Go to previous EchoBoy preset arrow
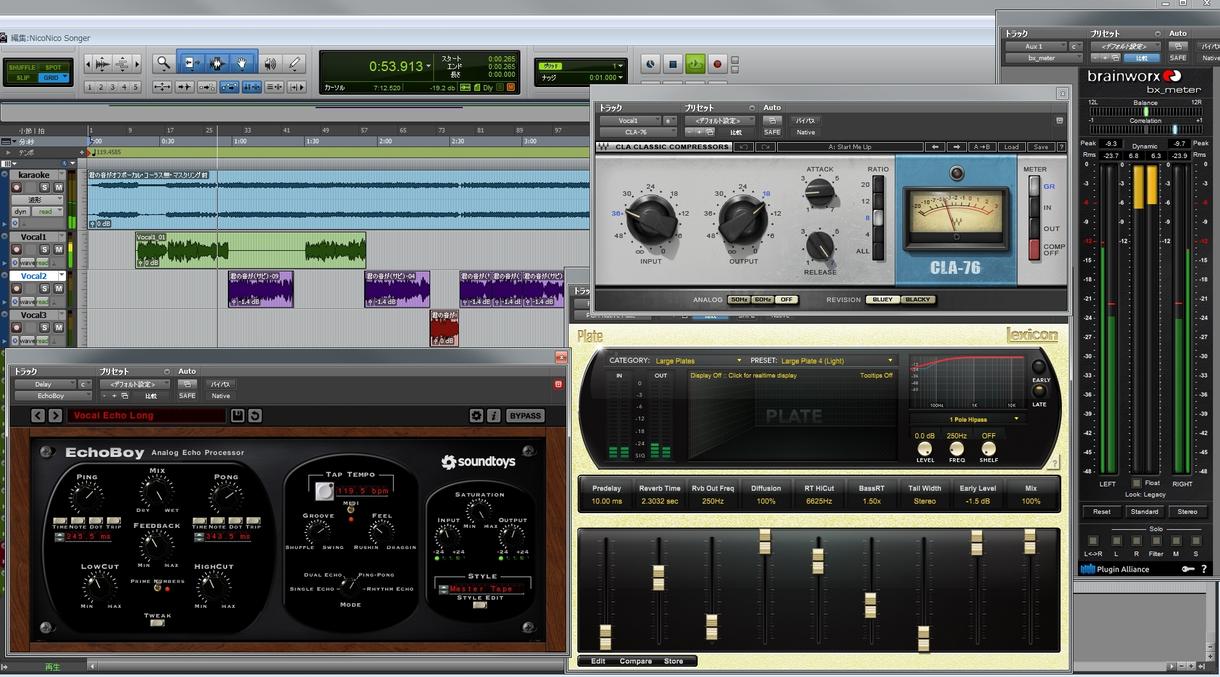 tap(38, 416)
